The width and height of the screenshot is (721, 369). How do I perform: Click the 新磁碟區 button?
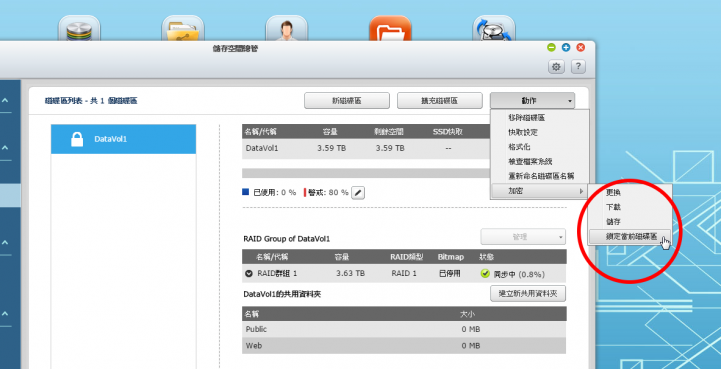(x=347, y=101)
